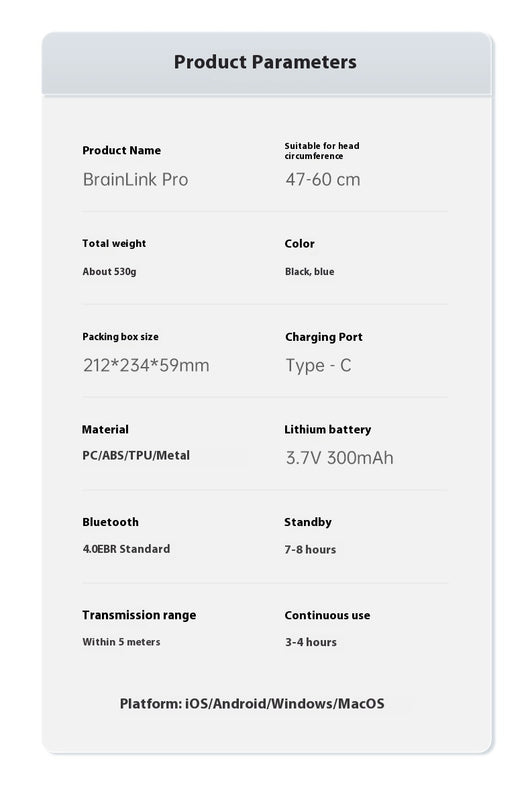Select the Black, blue color value
This screenshot has width=530, height=785.
coord(309,271)
